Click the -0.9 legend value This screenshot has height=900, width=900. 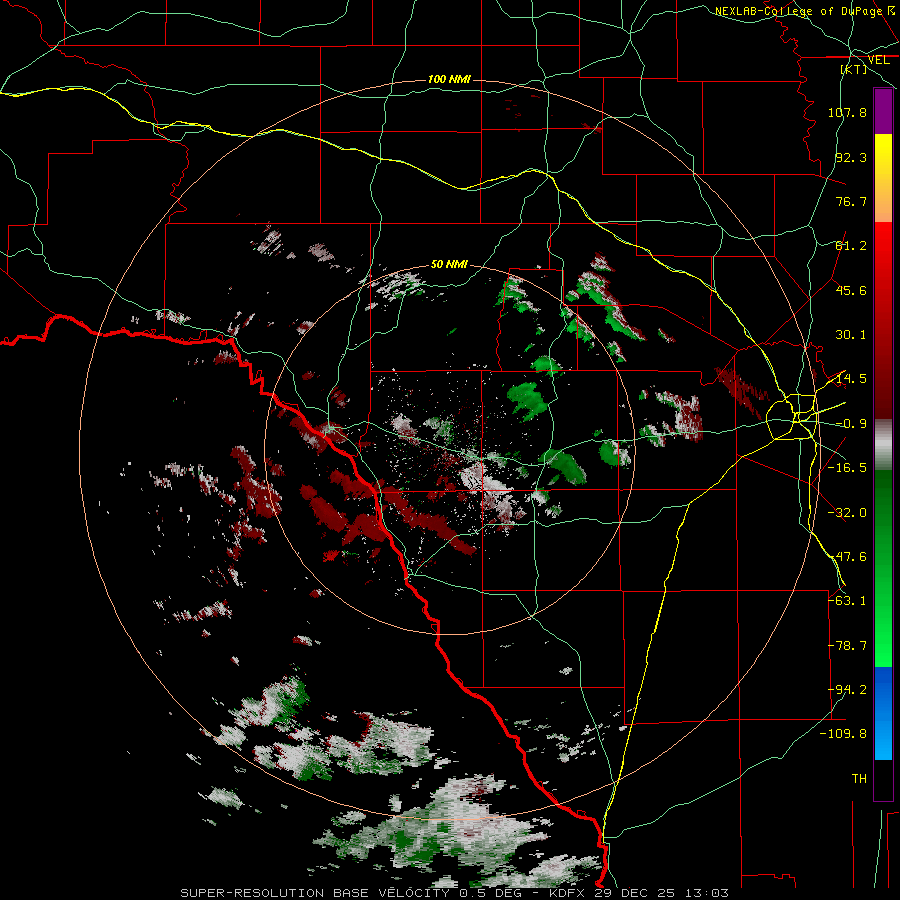pyautogui.click(x=851, y=424)
